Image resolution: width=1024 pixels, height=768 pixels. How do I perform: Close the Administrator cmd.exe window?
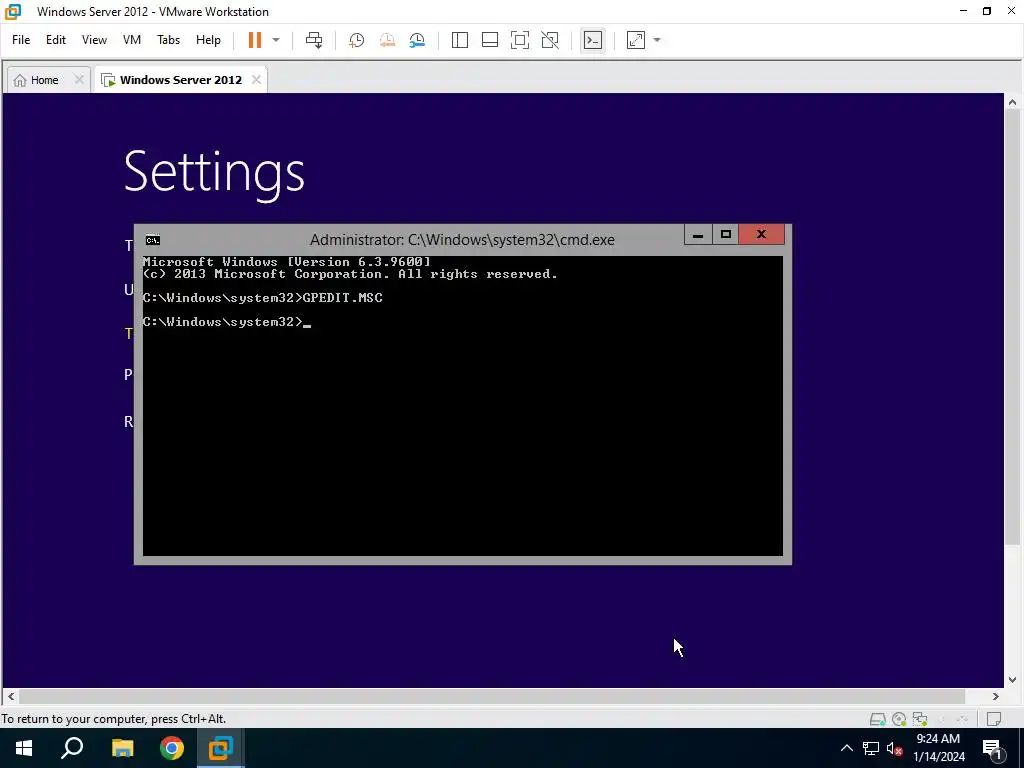pyautogui.click(x=761, y=234)
